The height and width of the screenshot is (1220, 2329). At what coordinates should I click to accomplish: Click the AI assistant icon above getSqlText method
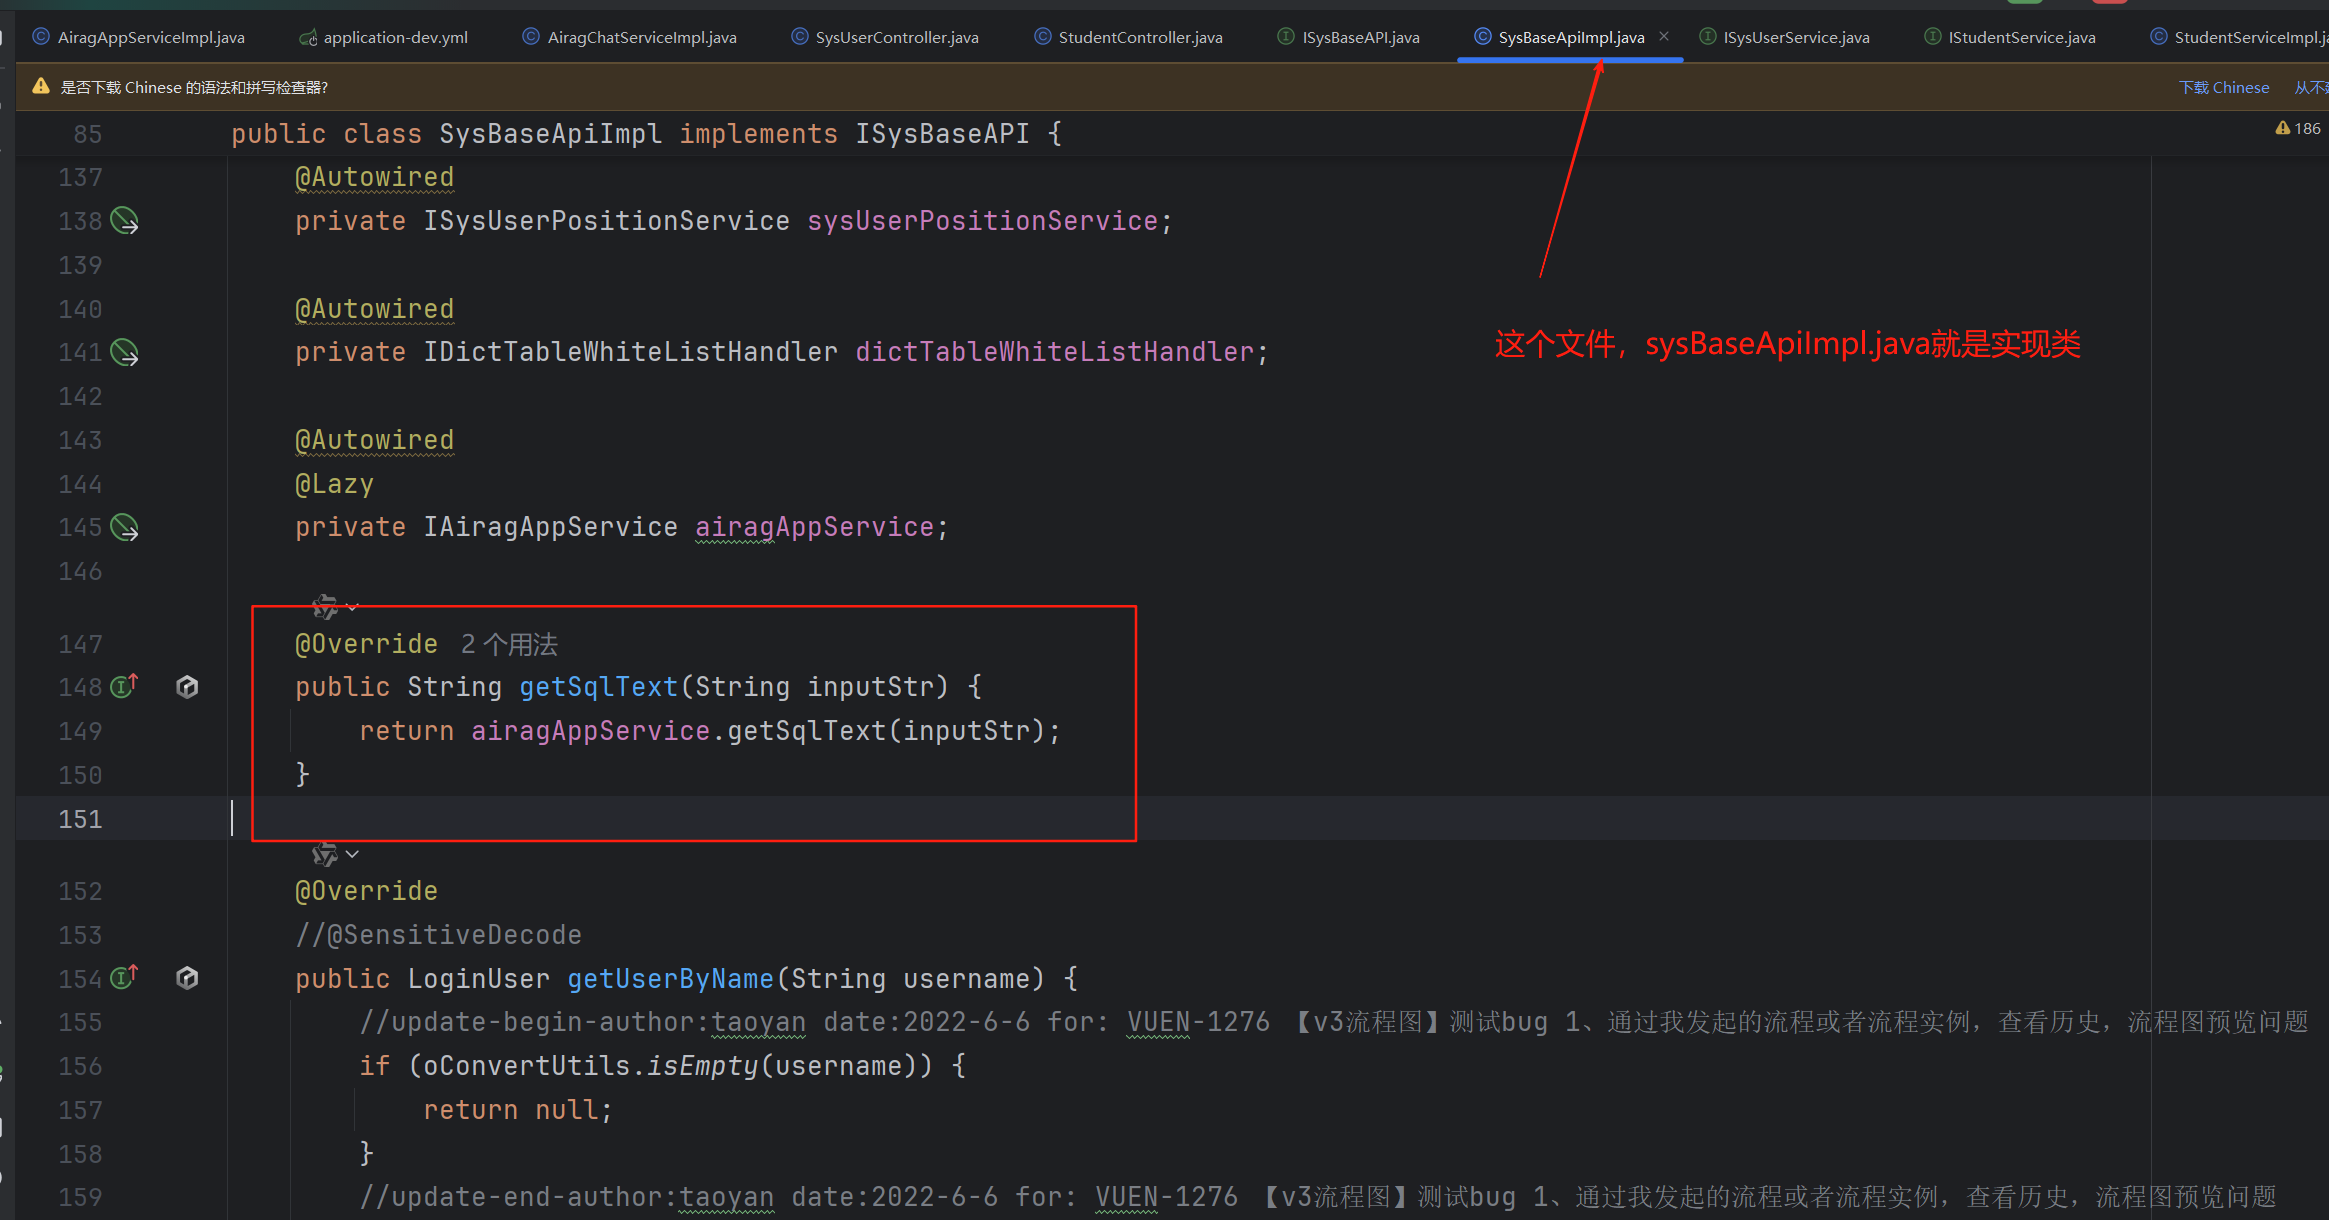324,606
